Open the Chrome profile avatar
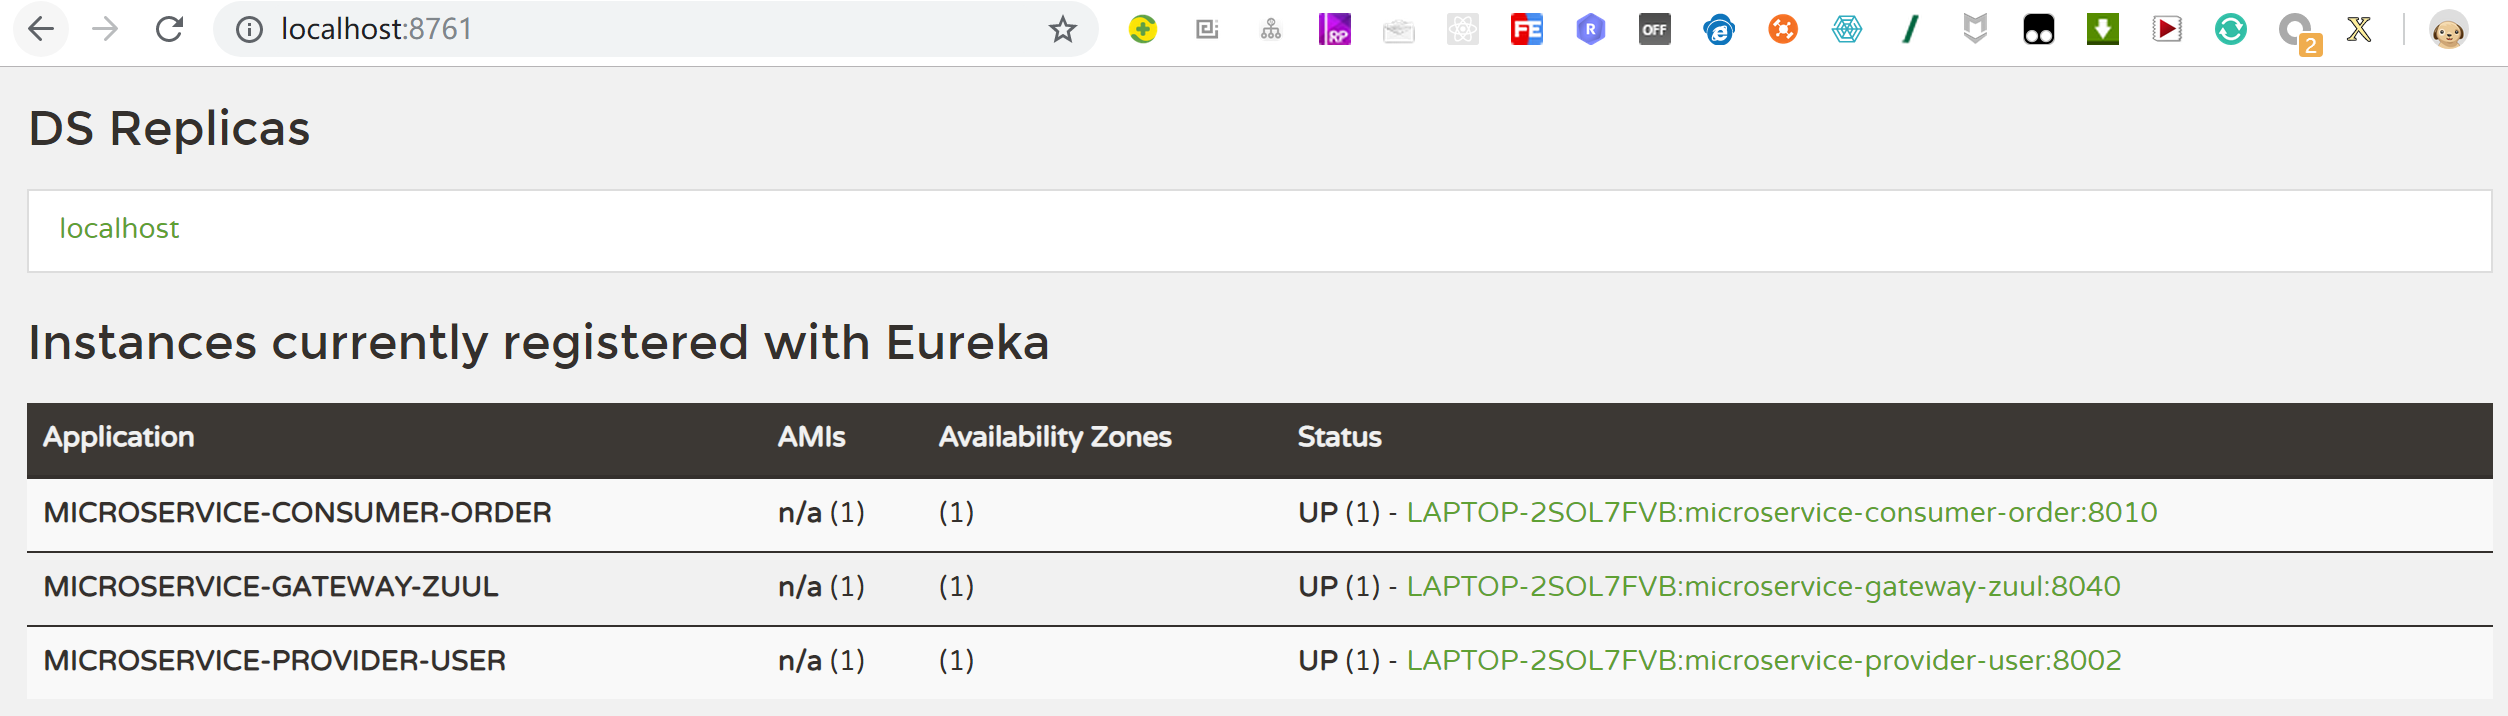 tap(2448, 30)
